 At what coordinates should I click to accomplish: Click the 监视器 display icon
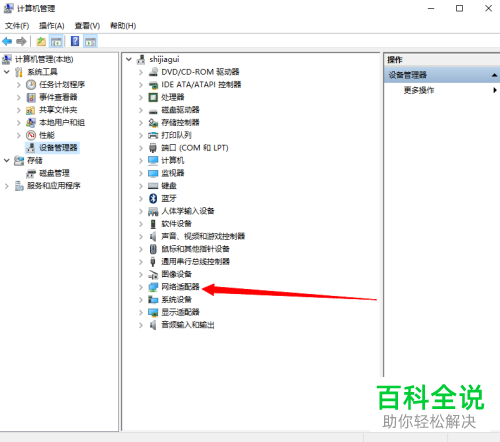pyautogui.click(x=153, y=173)
